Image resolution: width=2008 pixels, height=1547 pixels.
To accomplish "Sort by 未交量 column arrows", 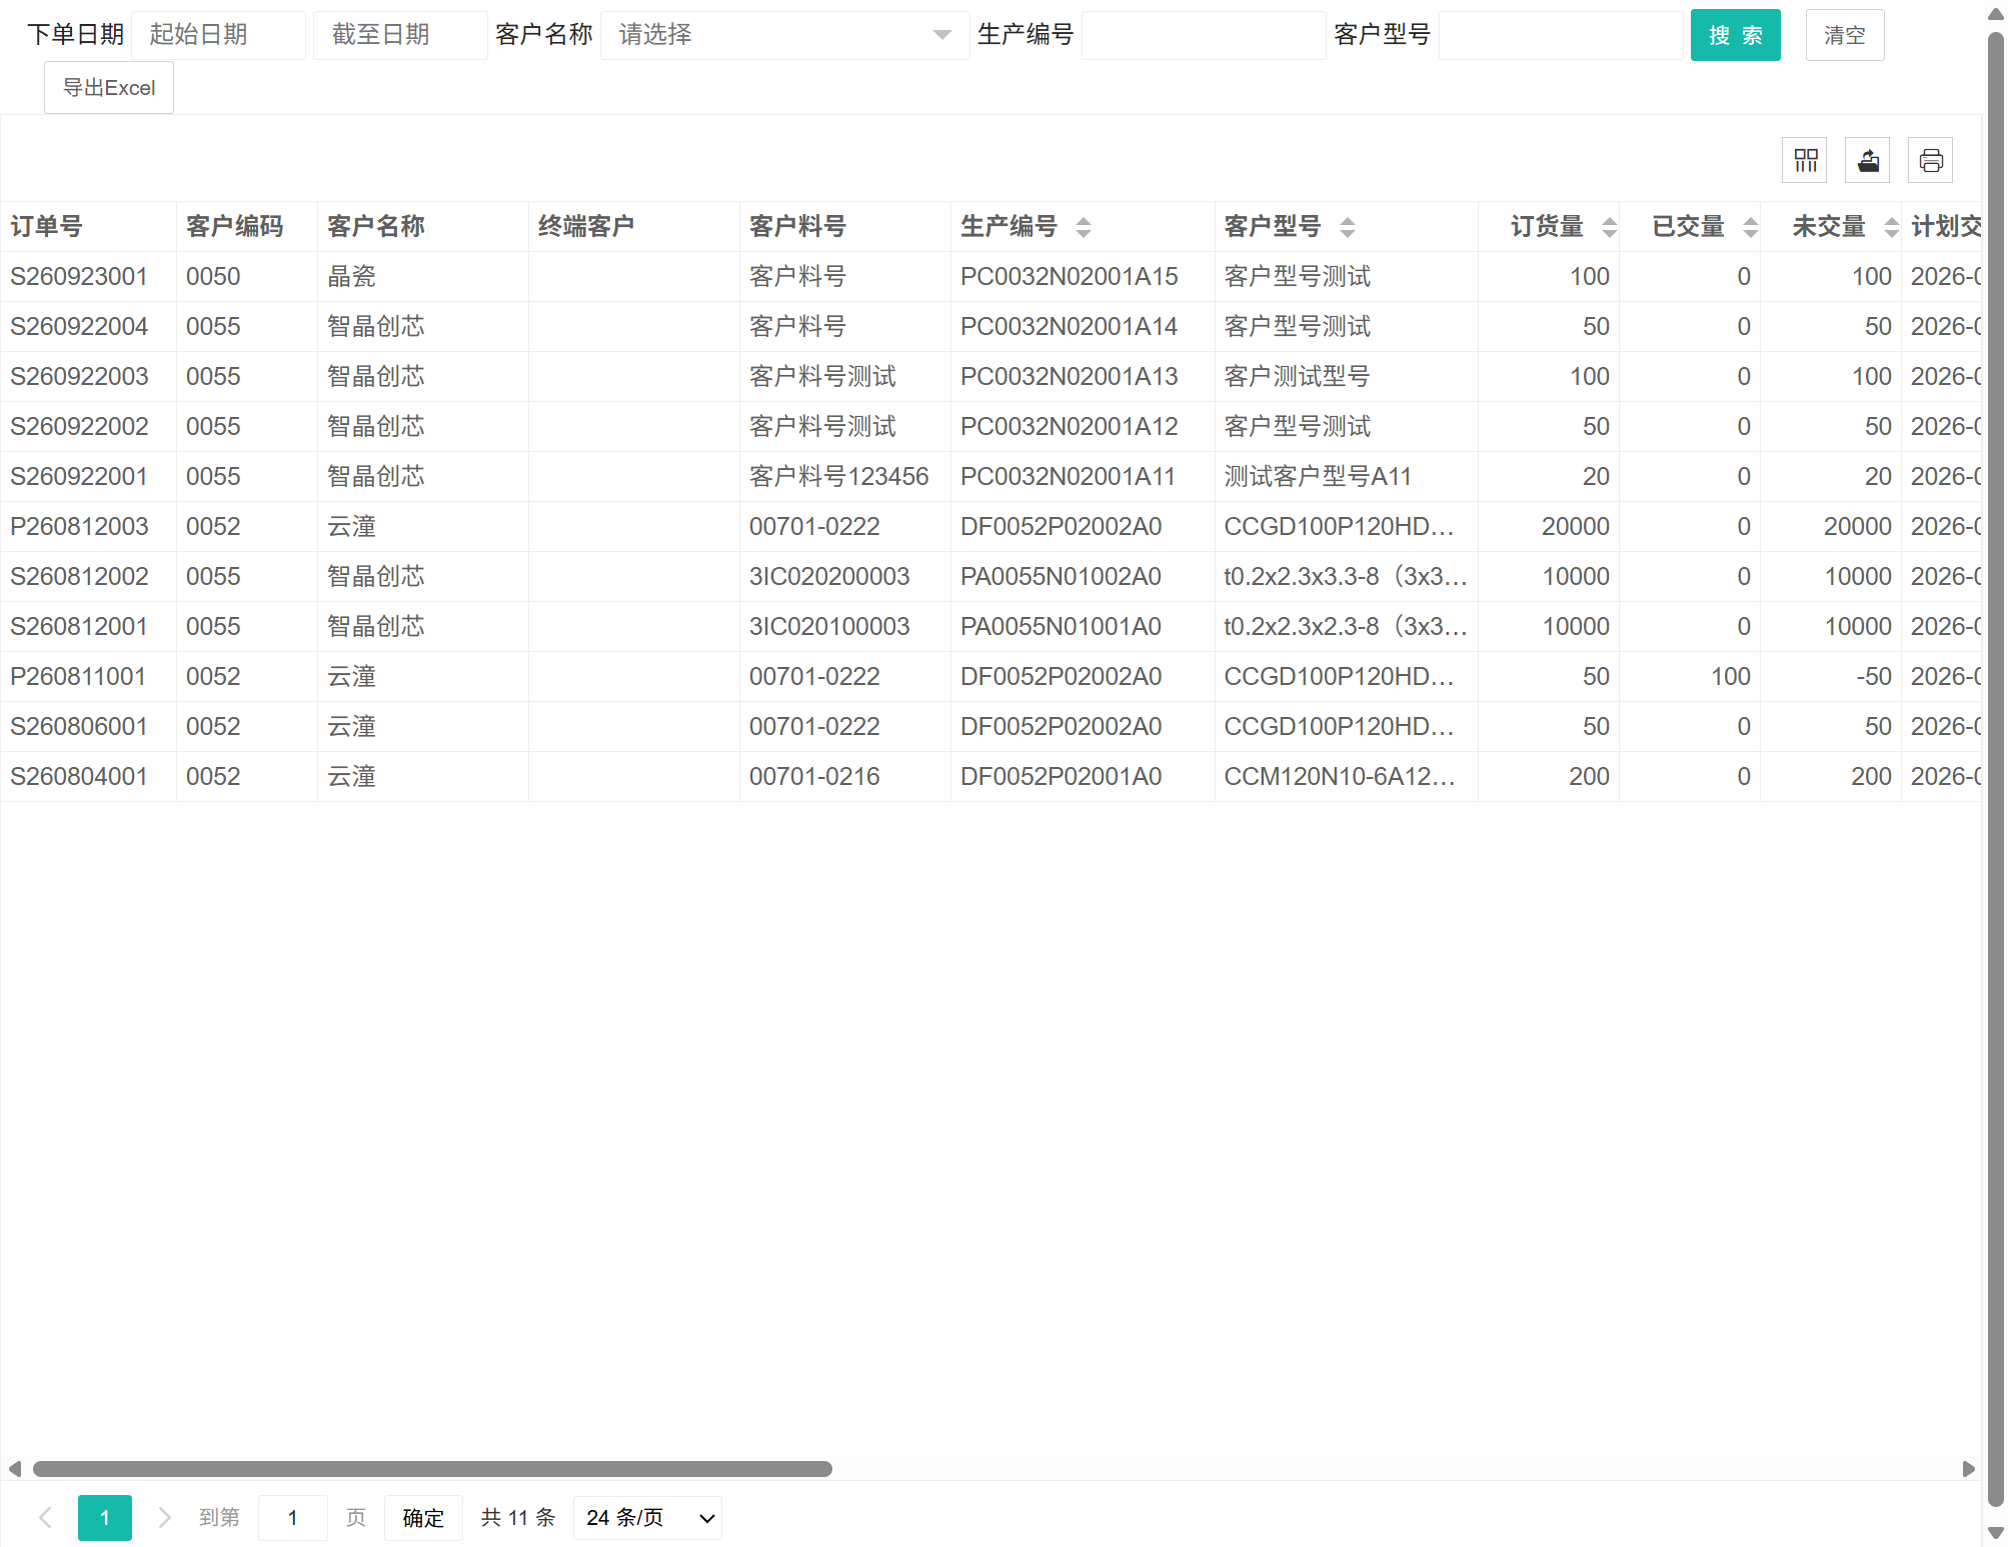I will click(1891, 227).
